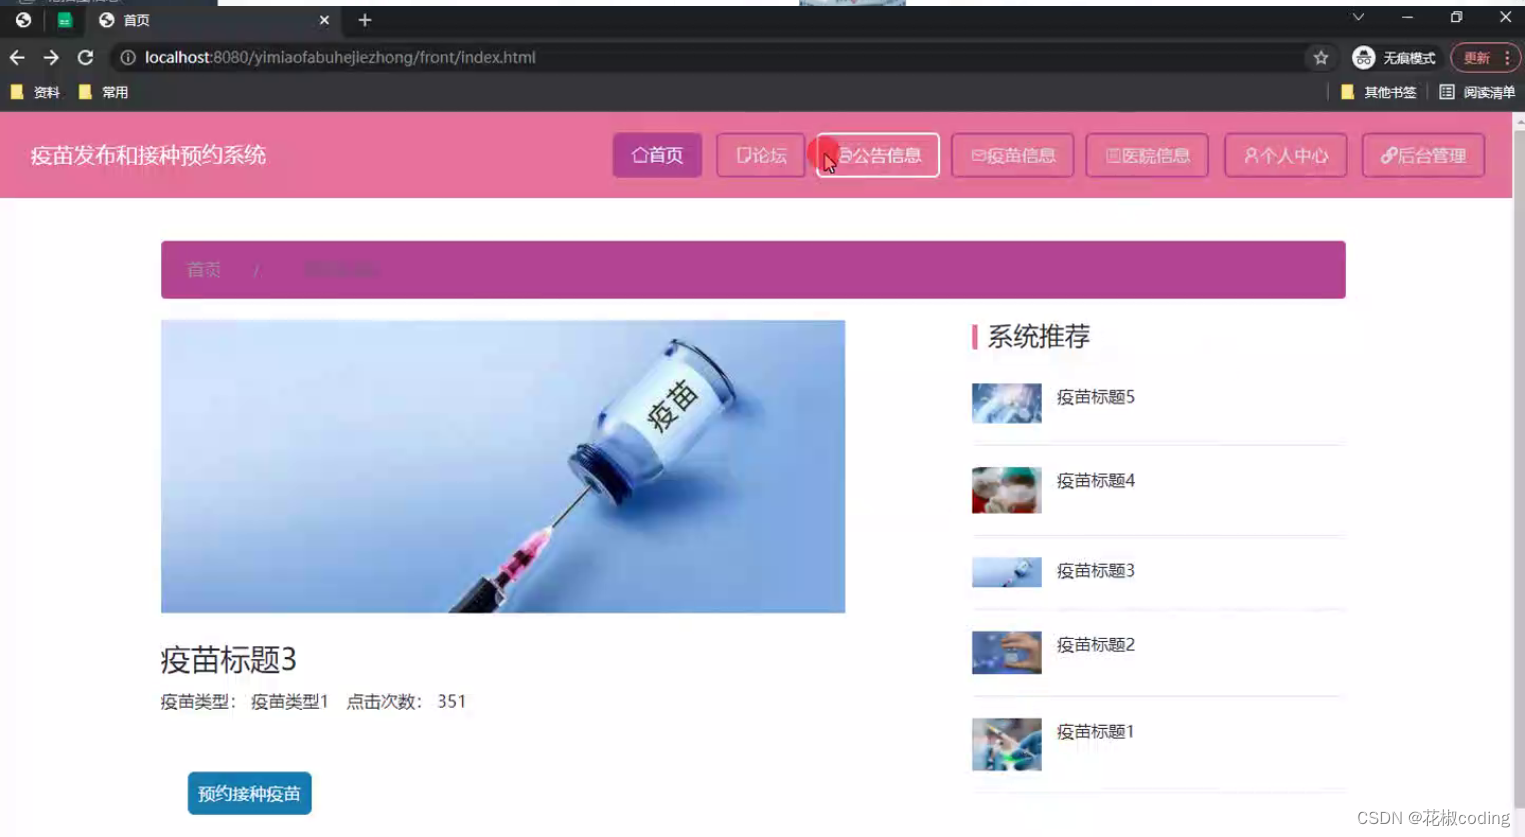Switch to the 首页 browser tab

tap(135, 20)
